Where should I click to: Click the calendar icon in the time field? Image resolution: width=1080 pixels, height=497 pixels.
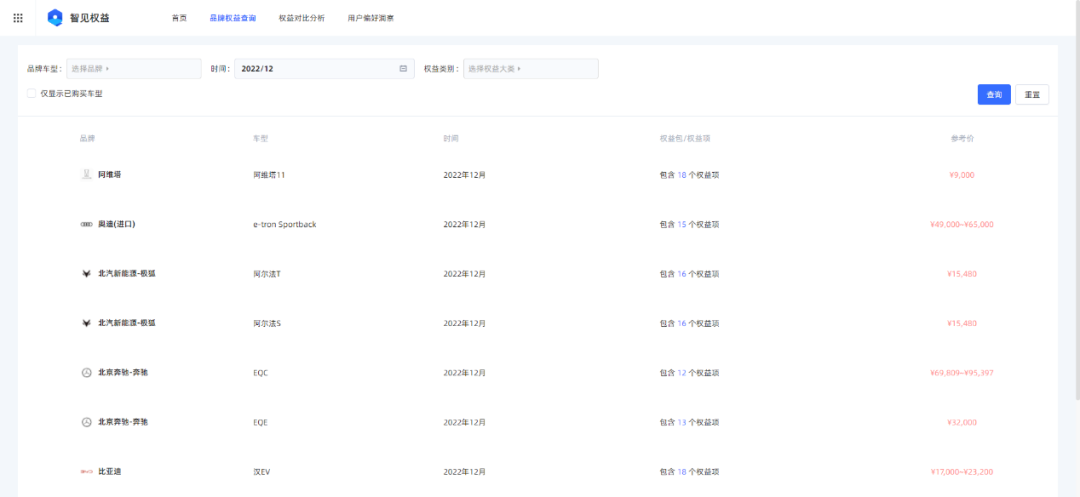click(403, 69)
